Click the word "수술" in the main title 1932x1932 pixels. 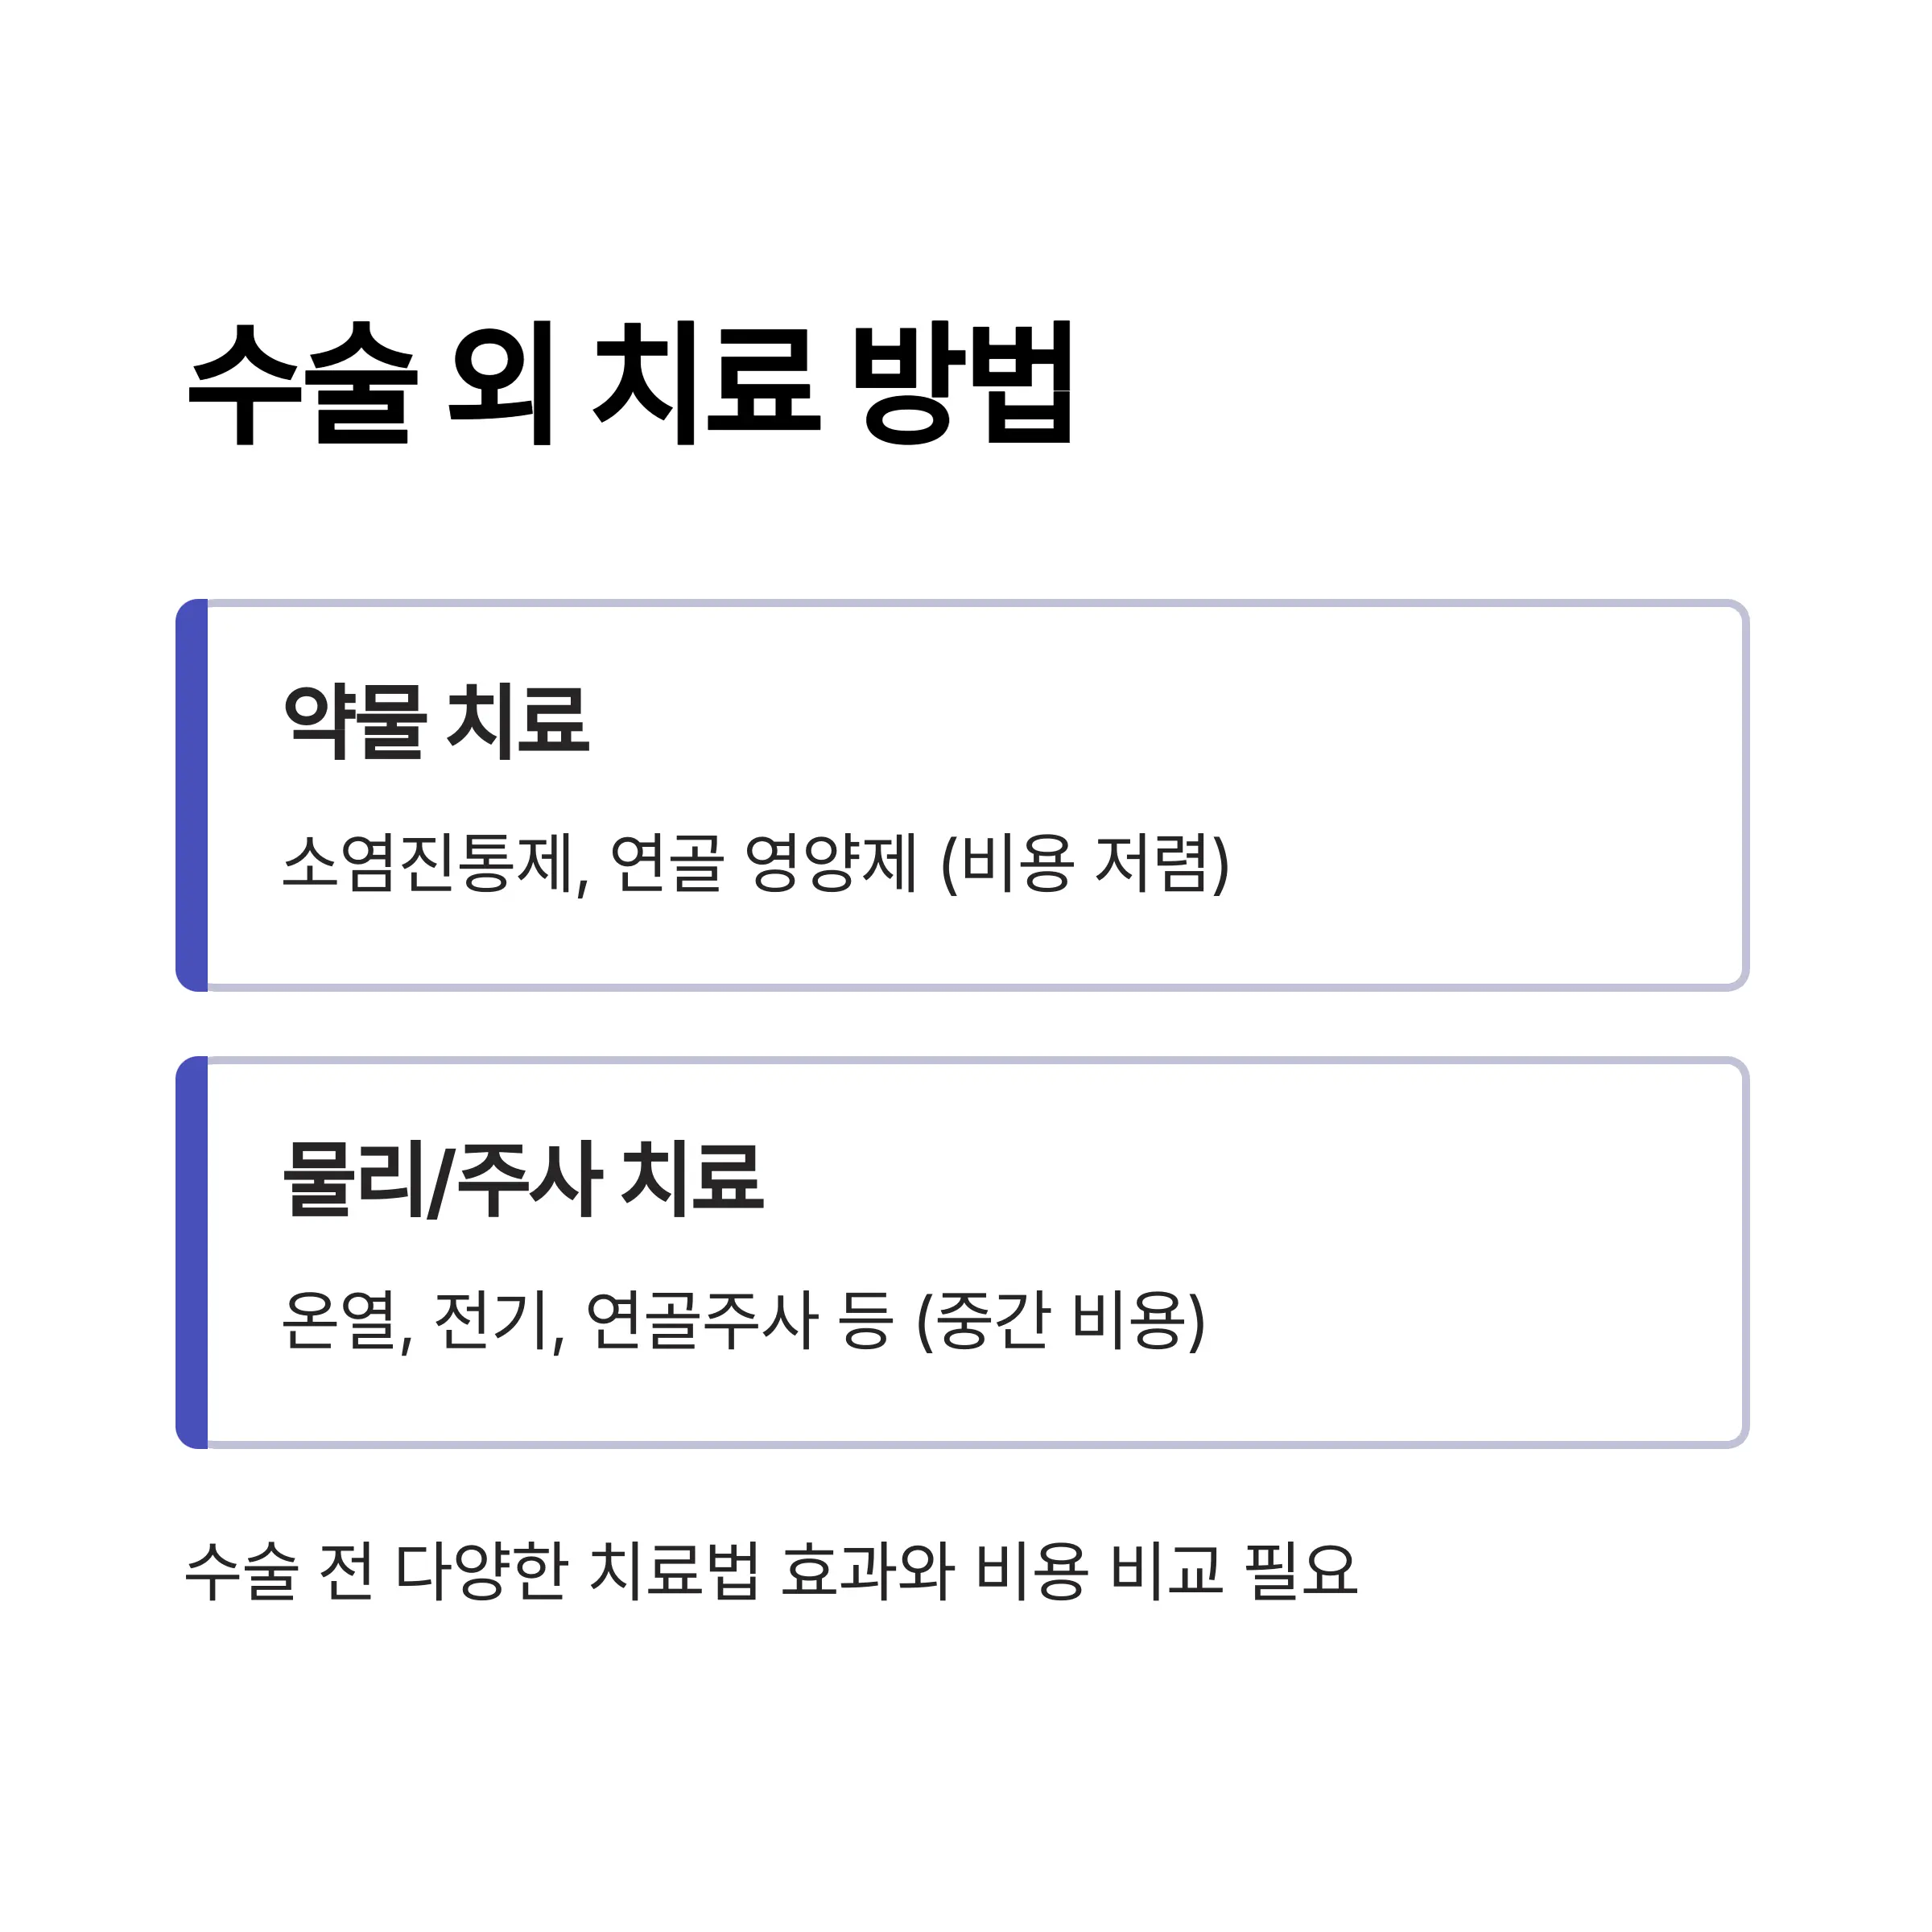coord(302,383)
